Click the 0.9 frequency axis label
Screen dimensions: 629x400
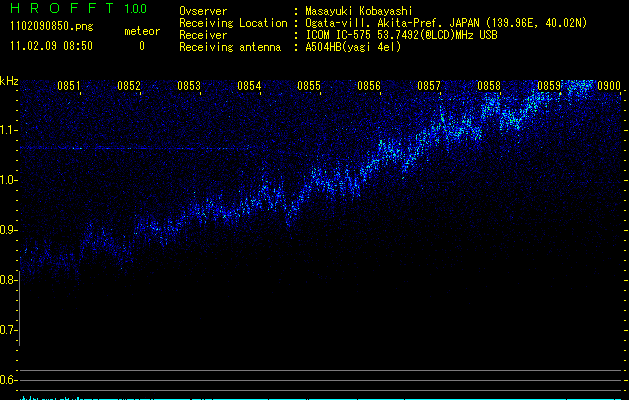coord(8,230)
